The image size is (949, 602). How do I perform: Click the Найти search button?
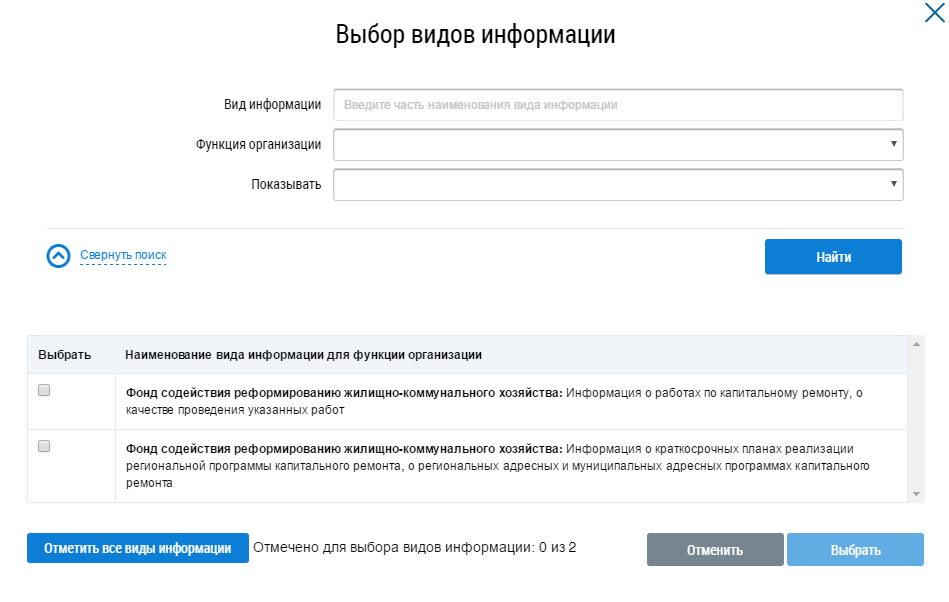click(833, 257)
